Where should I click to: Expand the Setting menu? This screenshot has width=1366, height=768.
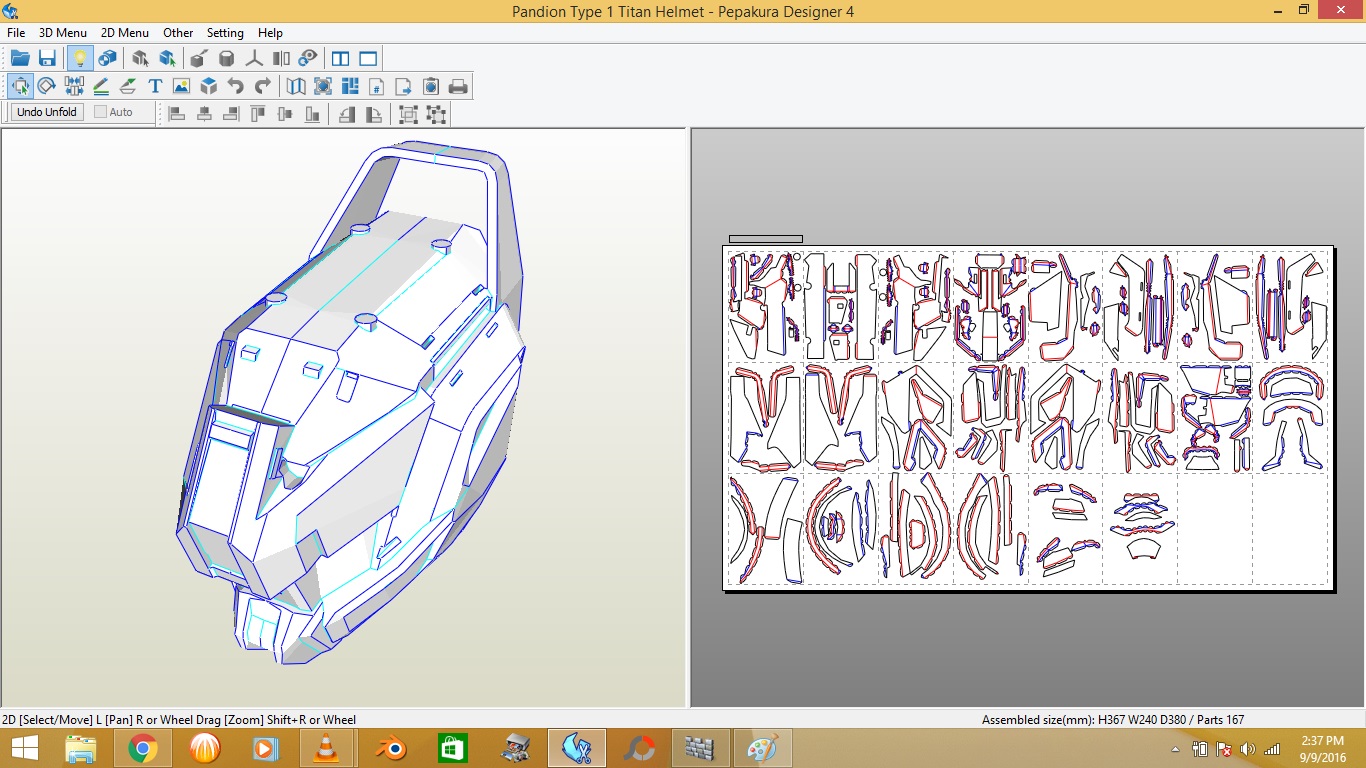pyautogui.click(x=225, y=33)
